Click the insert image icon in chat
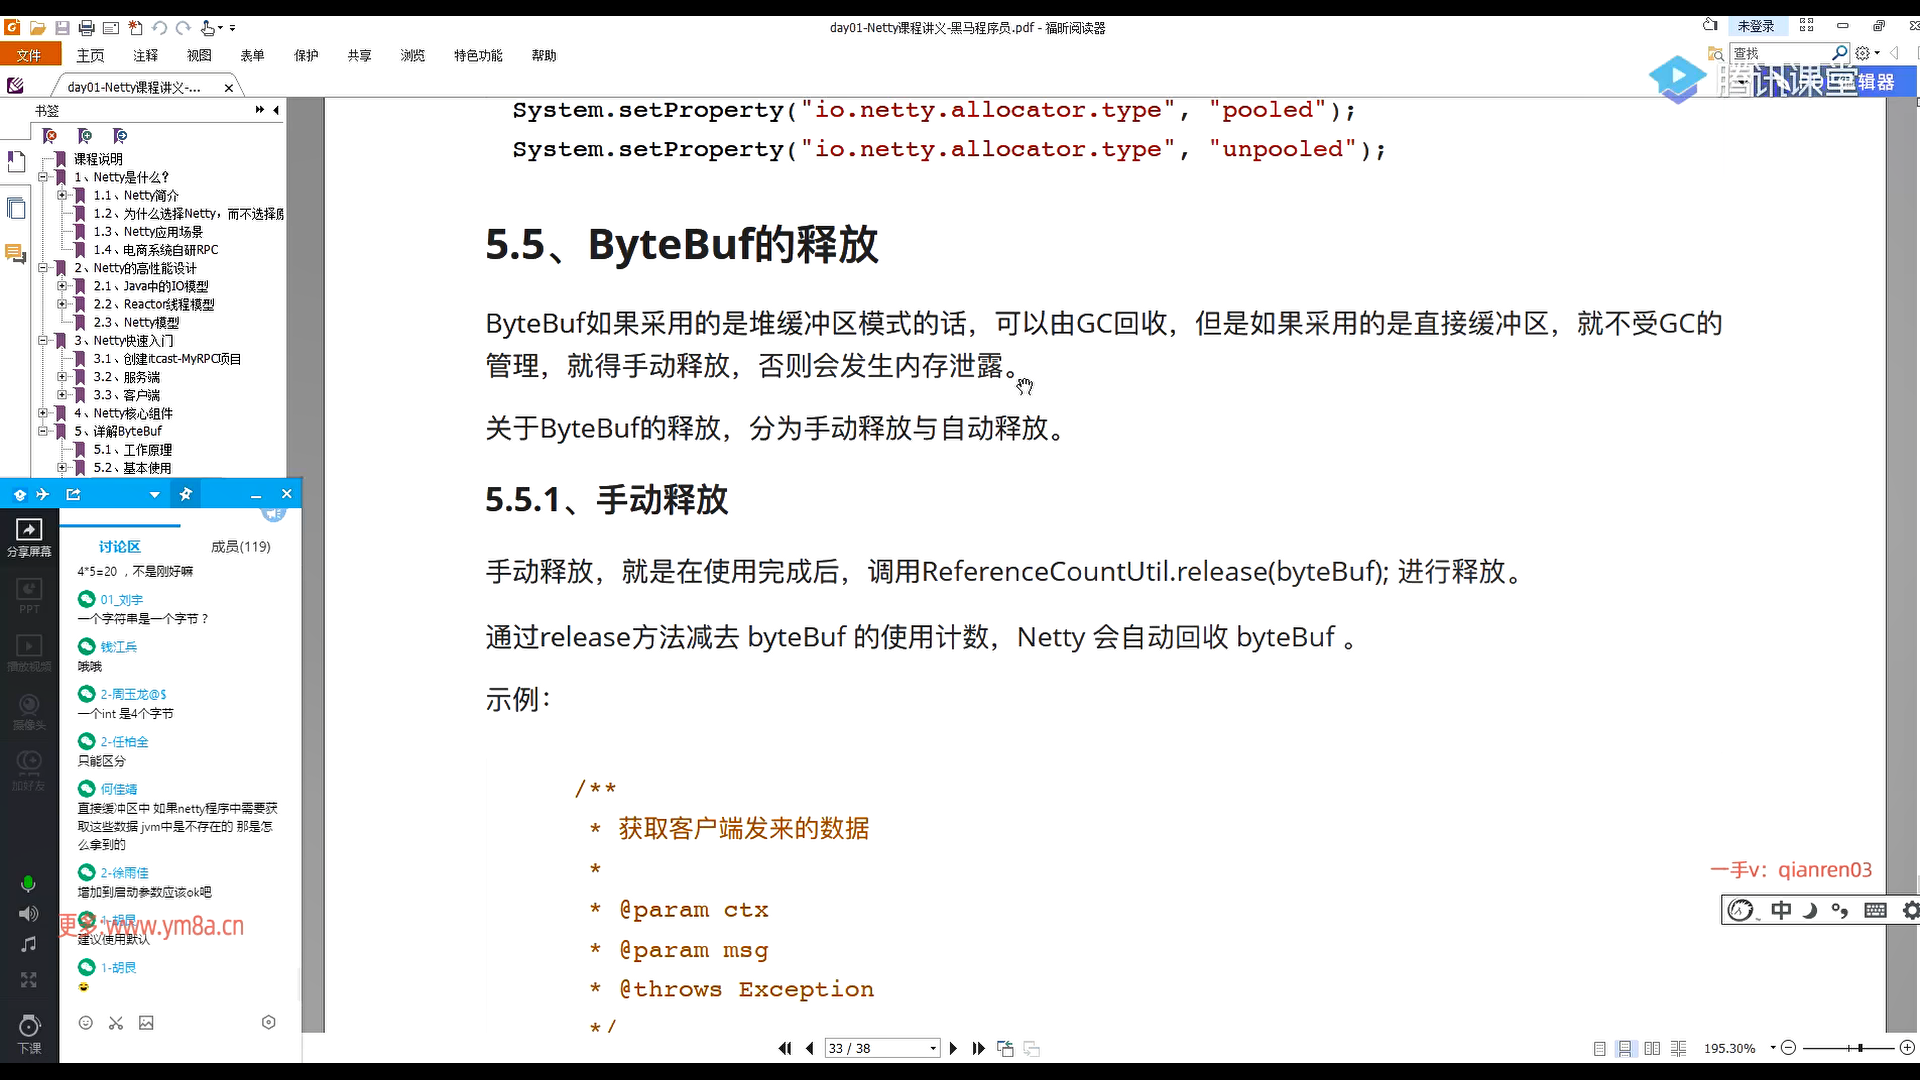Screen dimensions: 1920x1080 point(146,1023)
